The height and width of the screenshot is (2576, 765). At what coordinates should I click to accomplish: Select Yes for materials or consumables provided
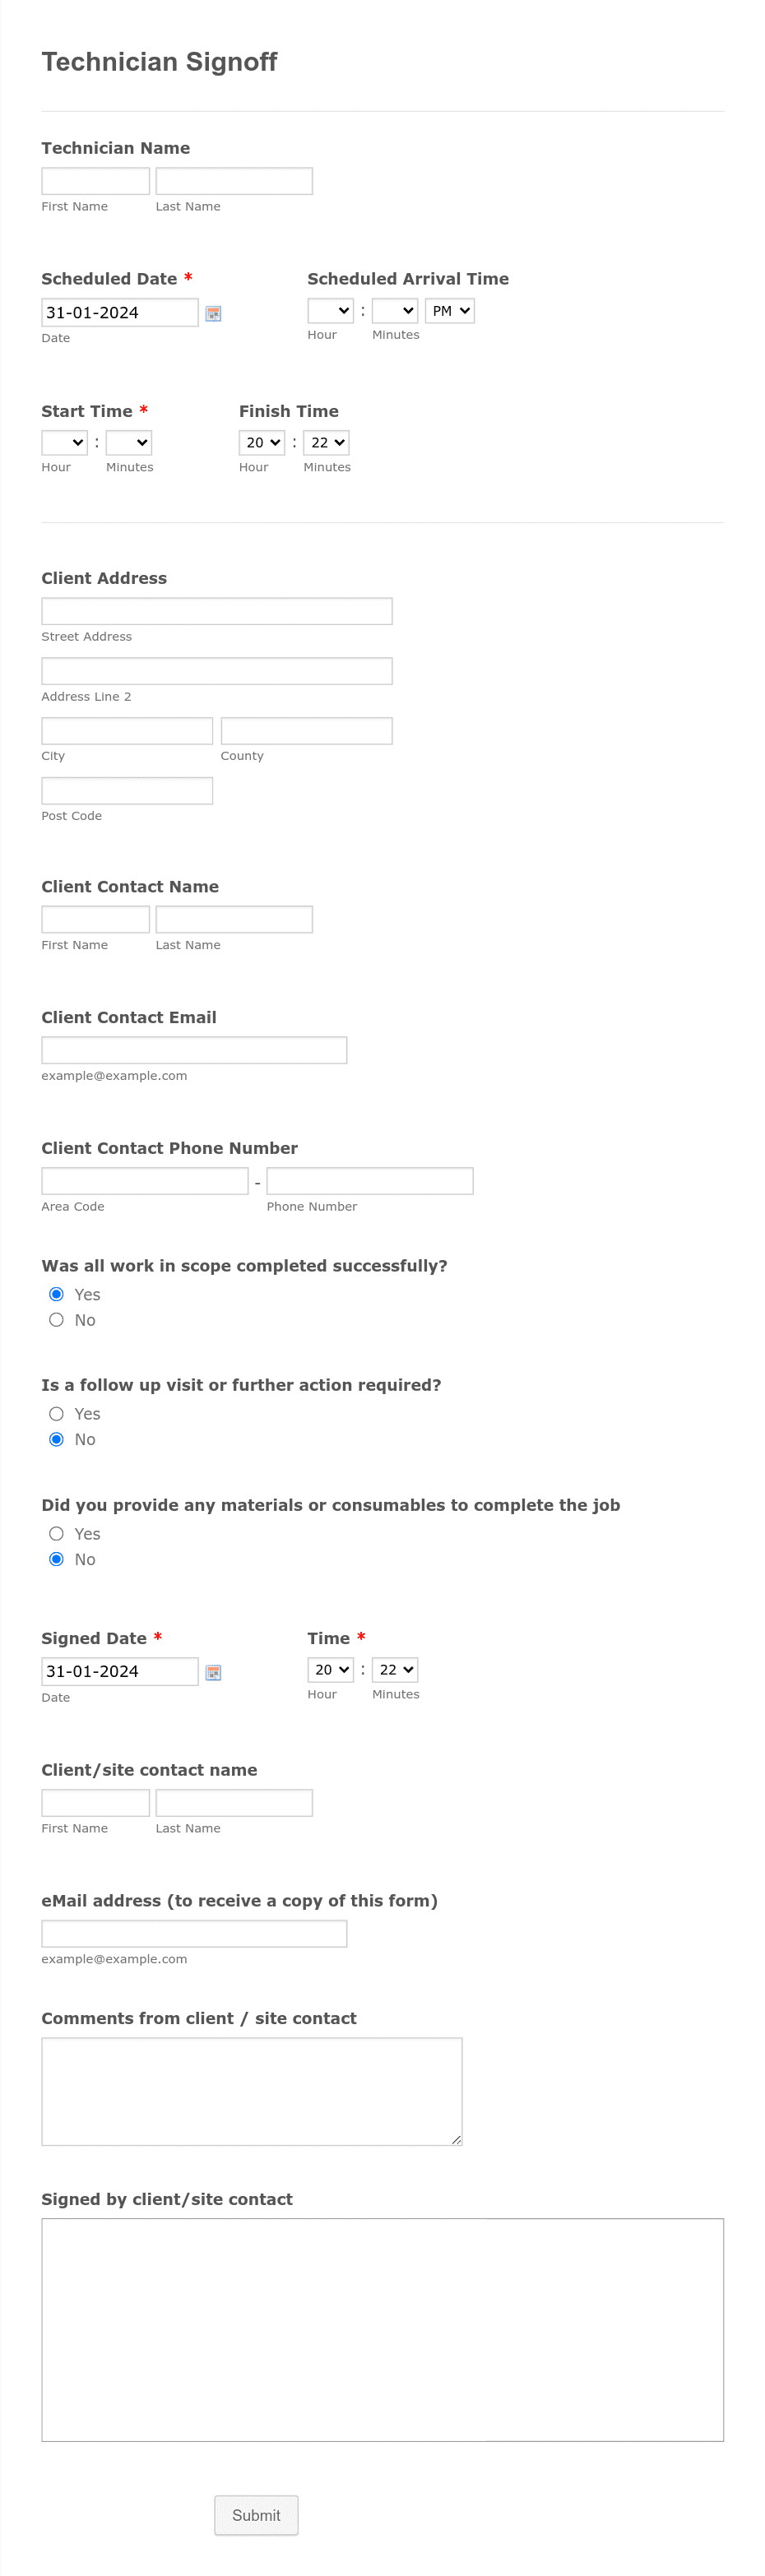(56, 1534)
